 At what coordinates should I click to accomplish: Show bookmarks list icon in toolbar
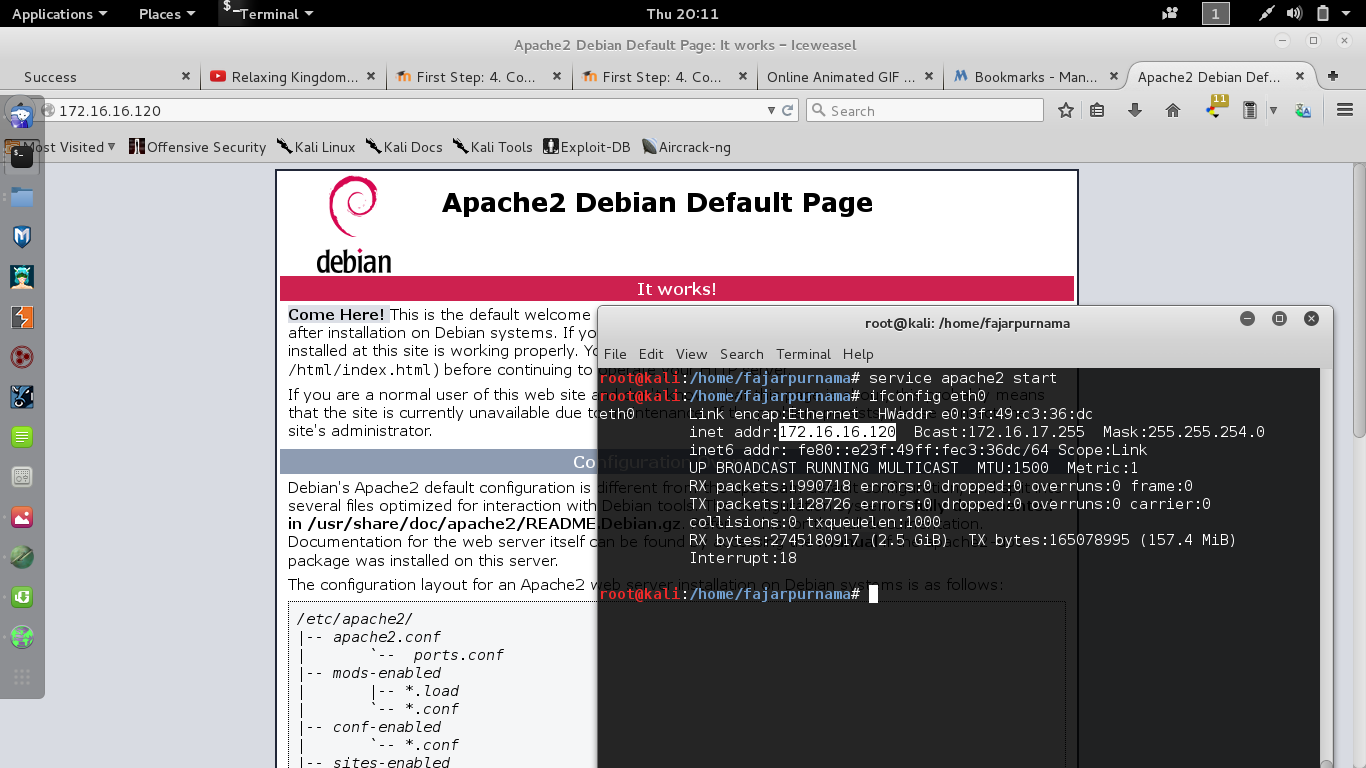click(1097, 111)
